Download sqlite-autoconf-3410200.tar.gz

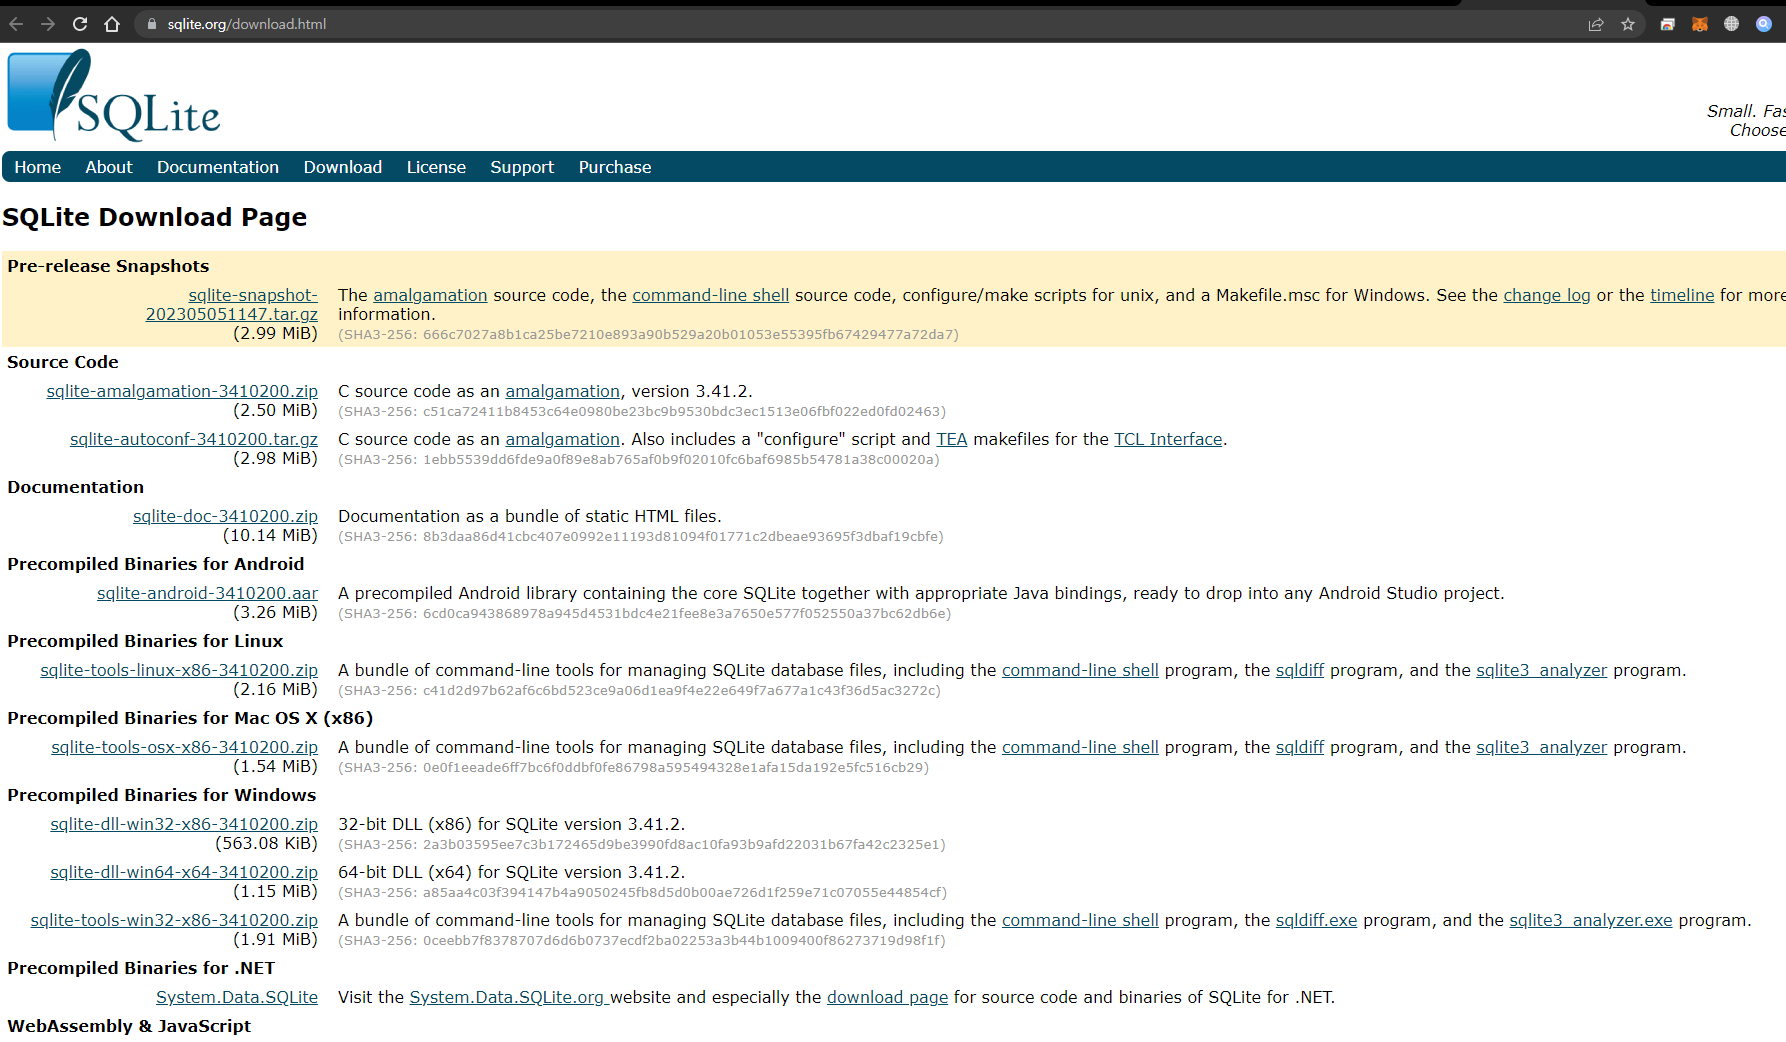[194, 439]
